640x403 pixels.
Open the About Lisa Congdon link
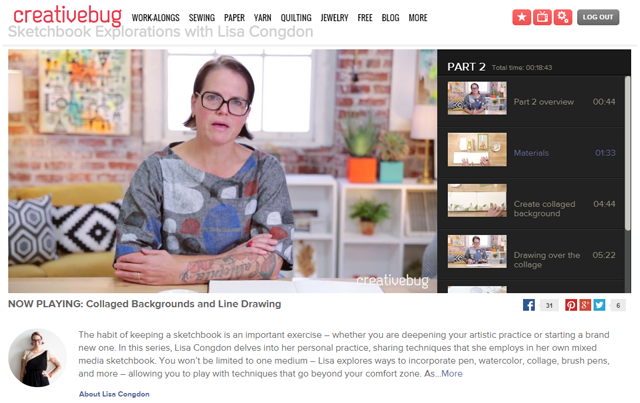[x=114, y=394]
